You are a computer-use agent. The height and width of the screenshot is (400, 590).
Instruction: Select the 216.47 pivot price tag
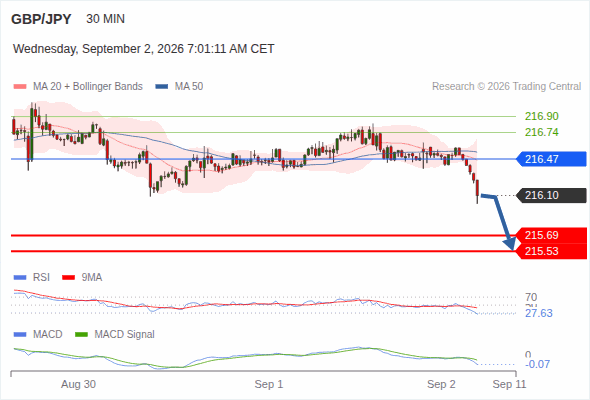click(551, 159)
